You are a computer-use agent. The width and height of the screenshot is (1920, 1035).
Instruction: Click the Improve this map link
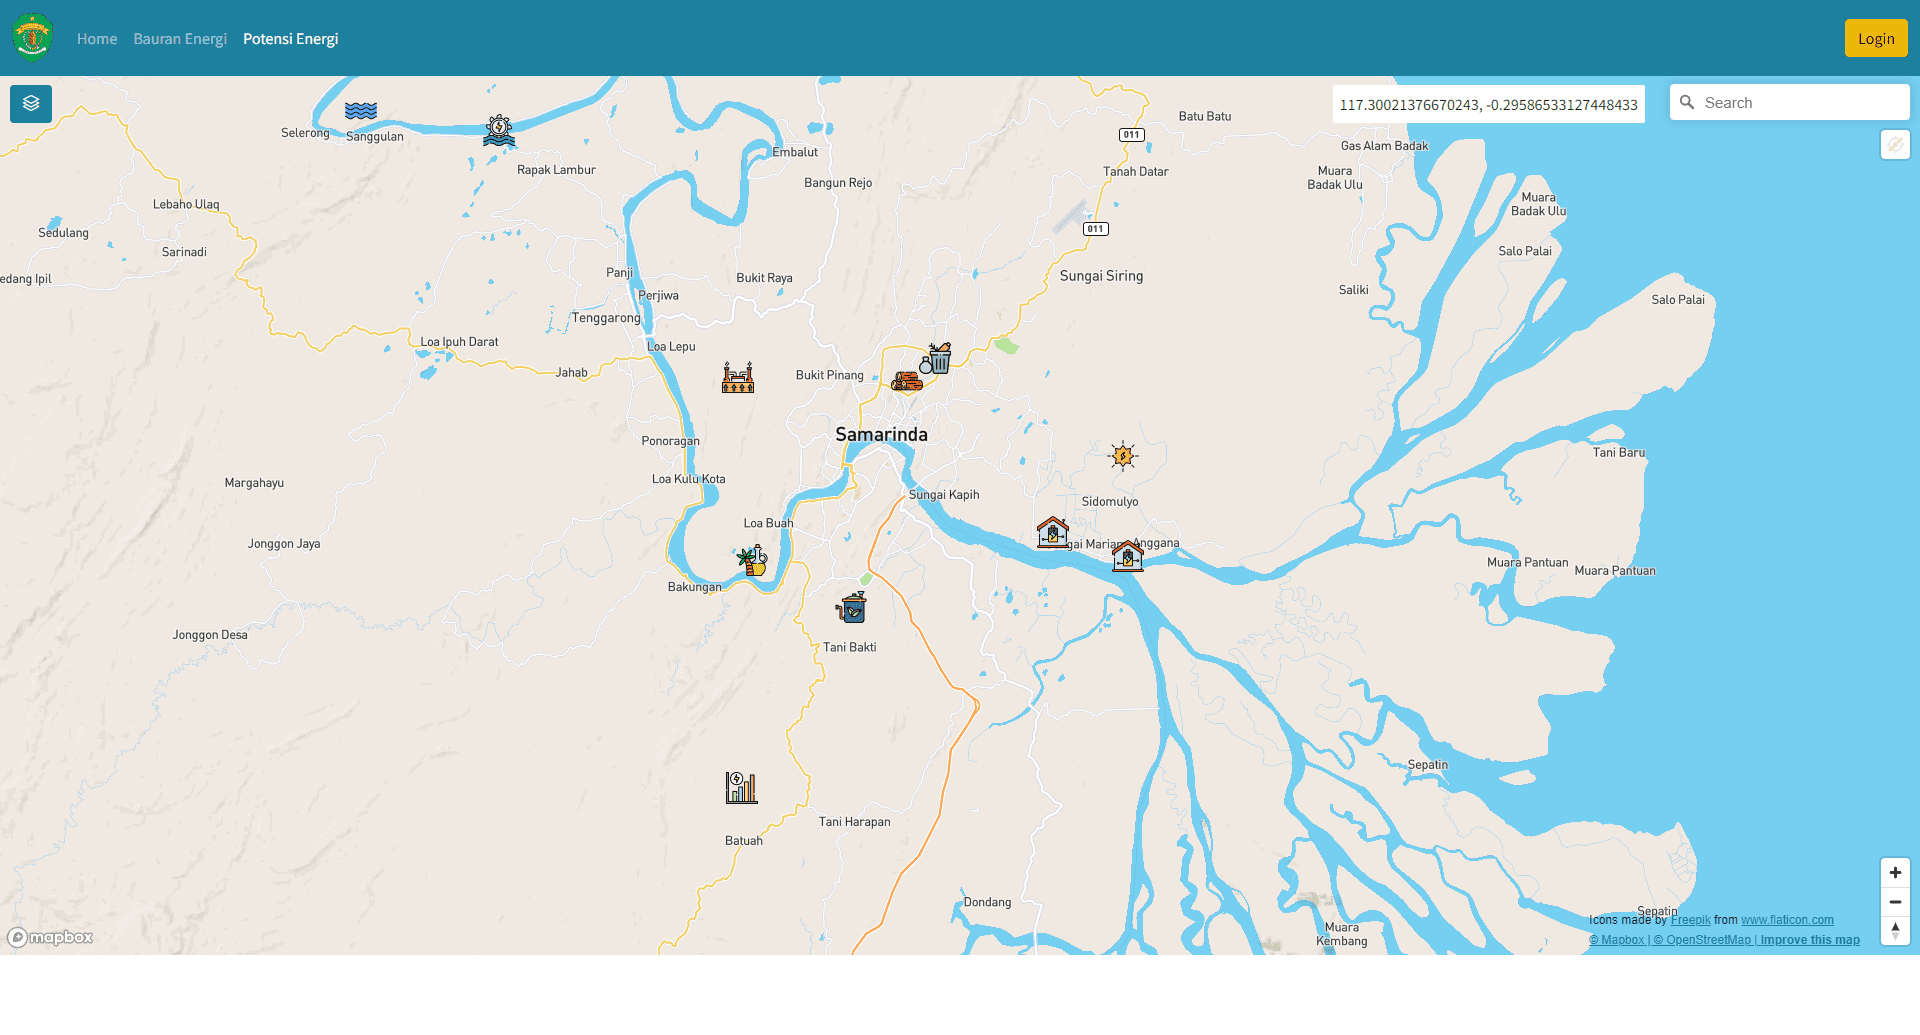[1810, 940]
